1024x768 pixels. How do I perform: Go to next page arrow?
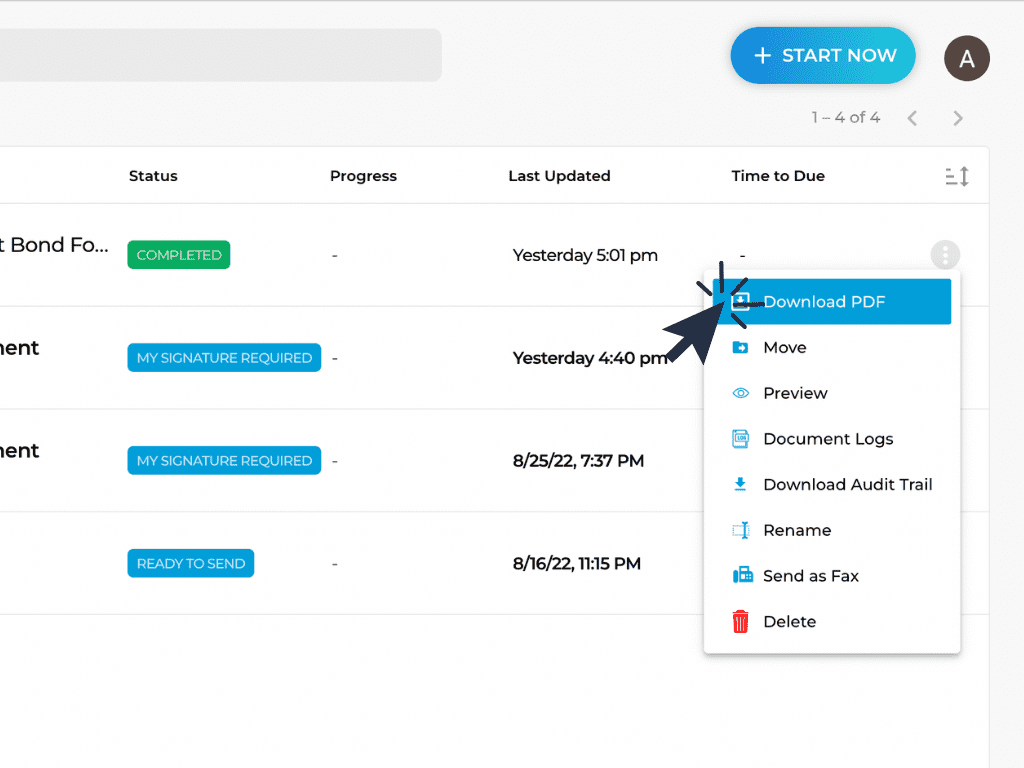[x=957, y=118]
